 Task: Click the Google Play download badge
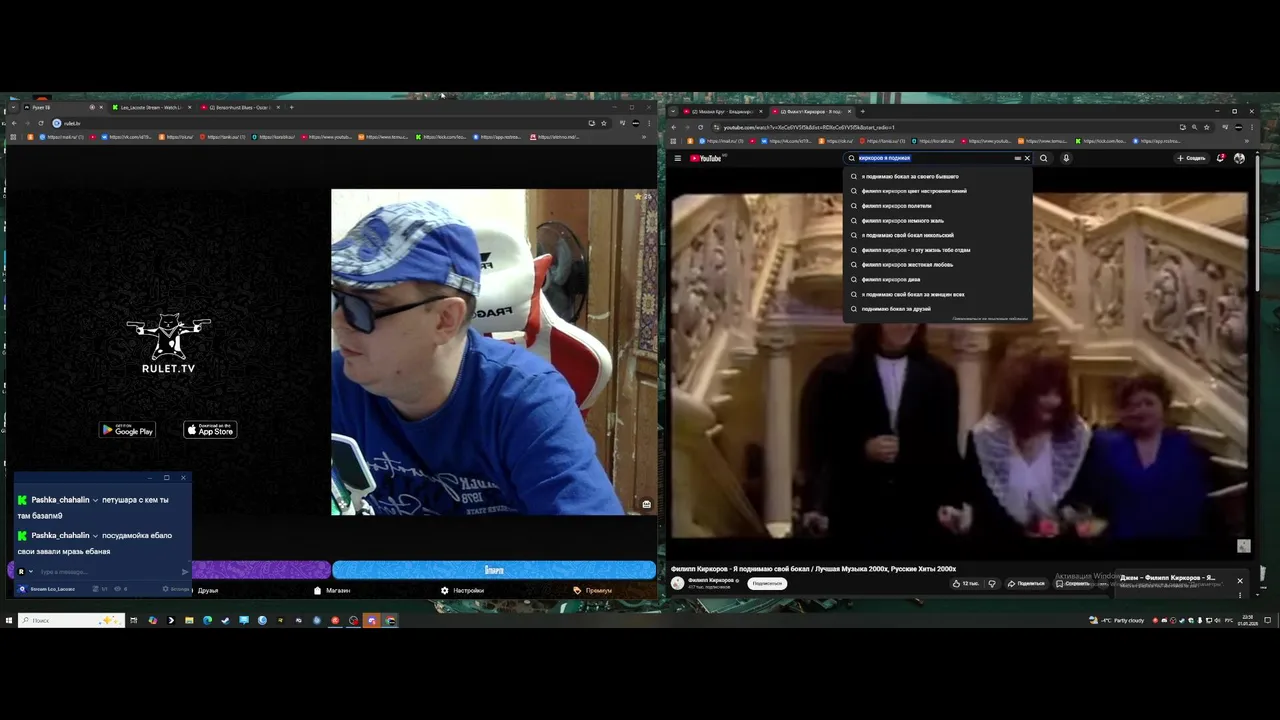[127, 430]
